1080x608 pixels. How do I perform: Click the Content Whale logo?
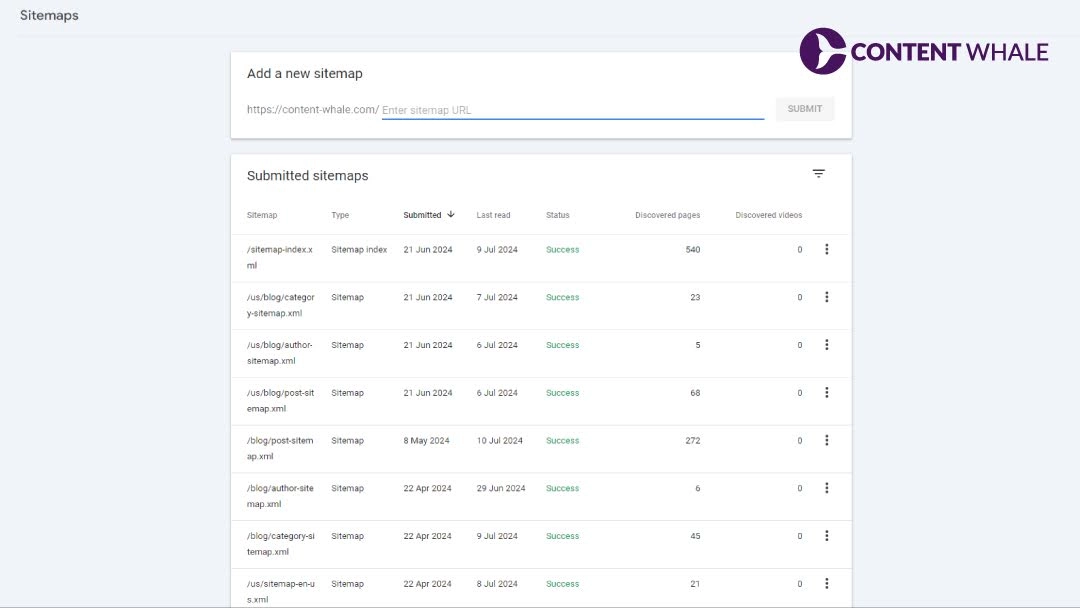tap(924, 51)
